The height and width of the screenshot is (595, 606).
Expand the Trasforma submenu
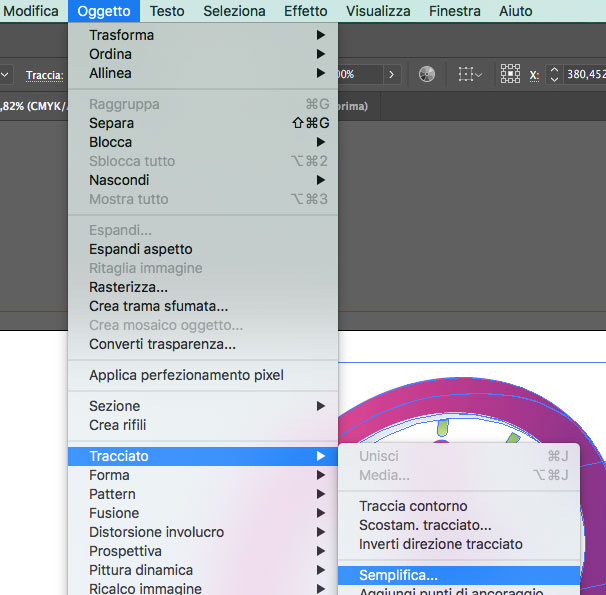(x=203, y=35)
